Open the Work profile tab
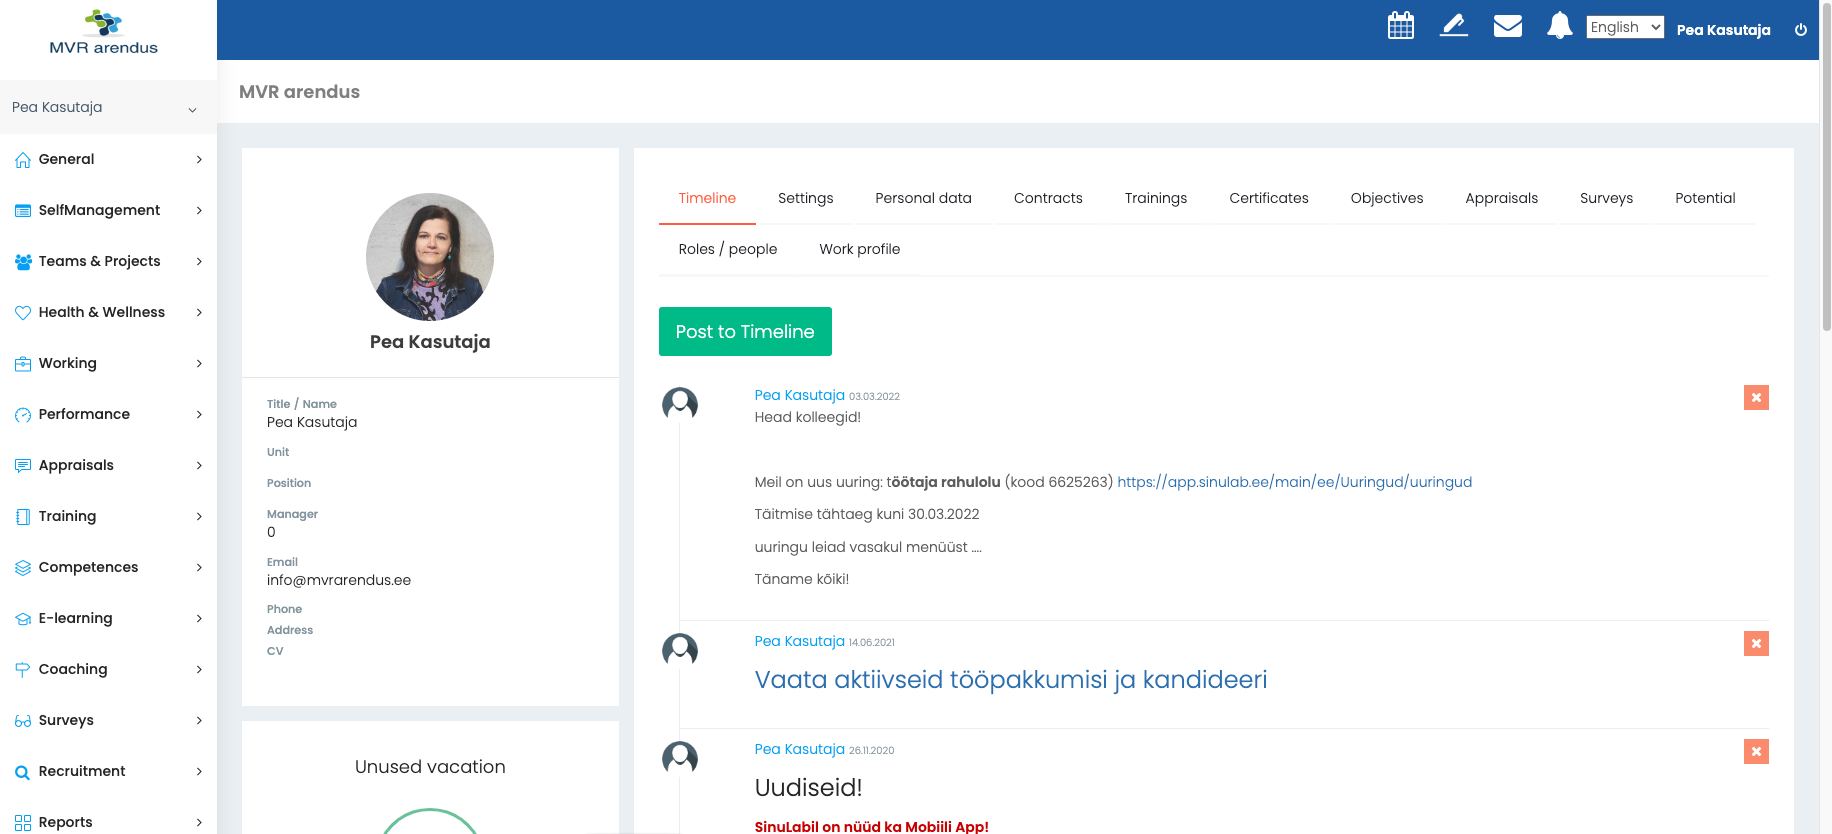This screenshot has height=834, width=1832. tap(859, 249)
